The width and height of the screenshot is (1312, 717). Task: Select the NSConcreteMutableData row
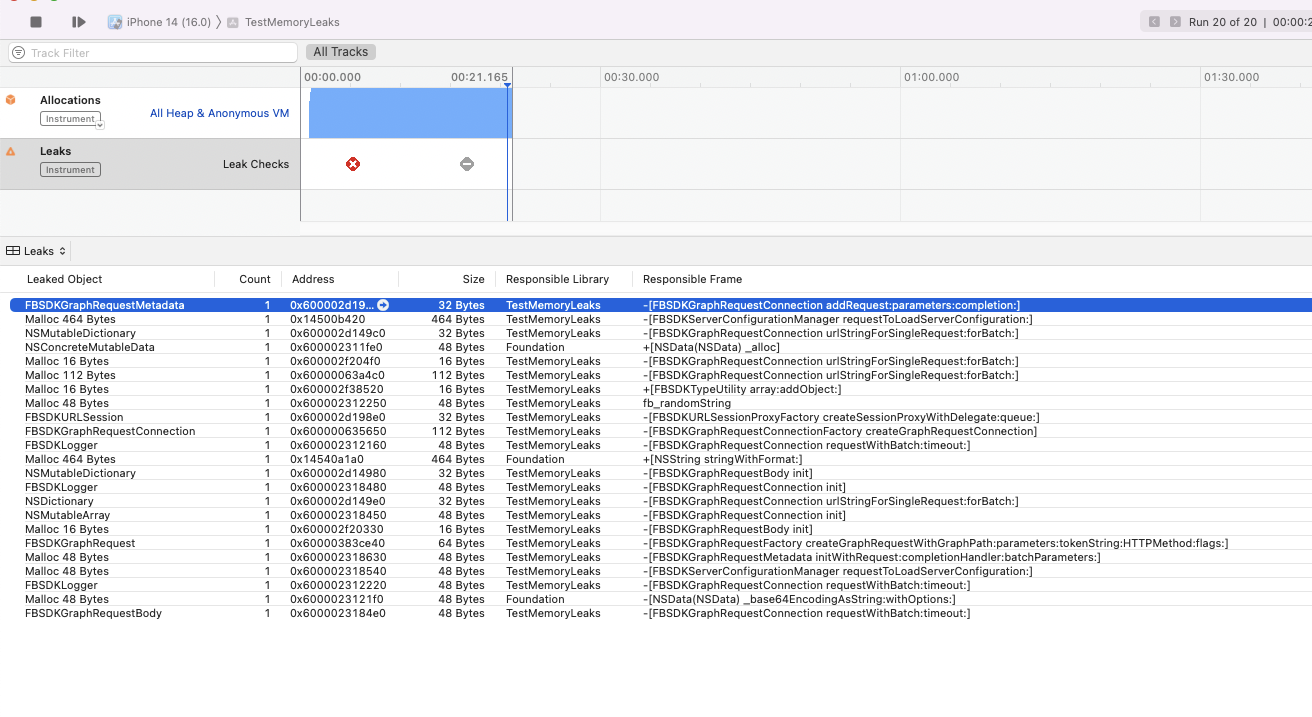coord(660,347)
